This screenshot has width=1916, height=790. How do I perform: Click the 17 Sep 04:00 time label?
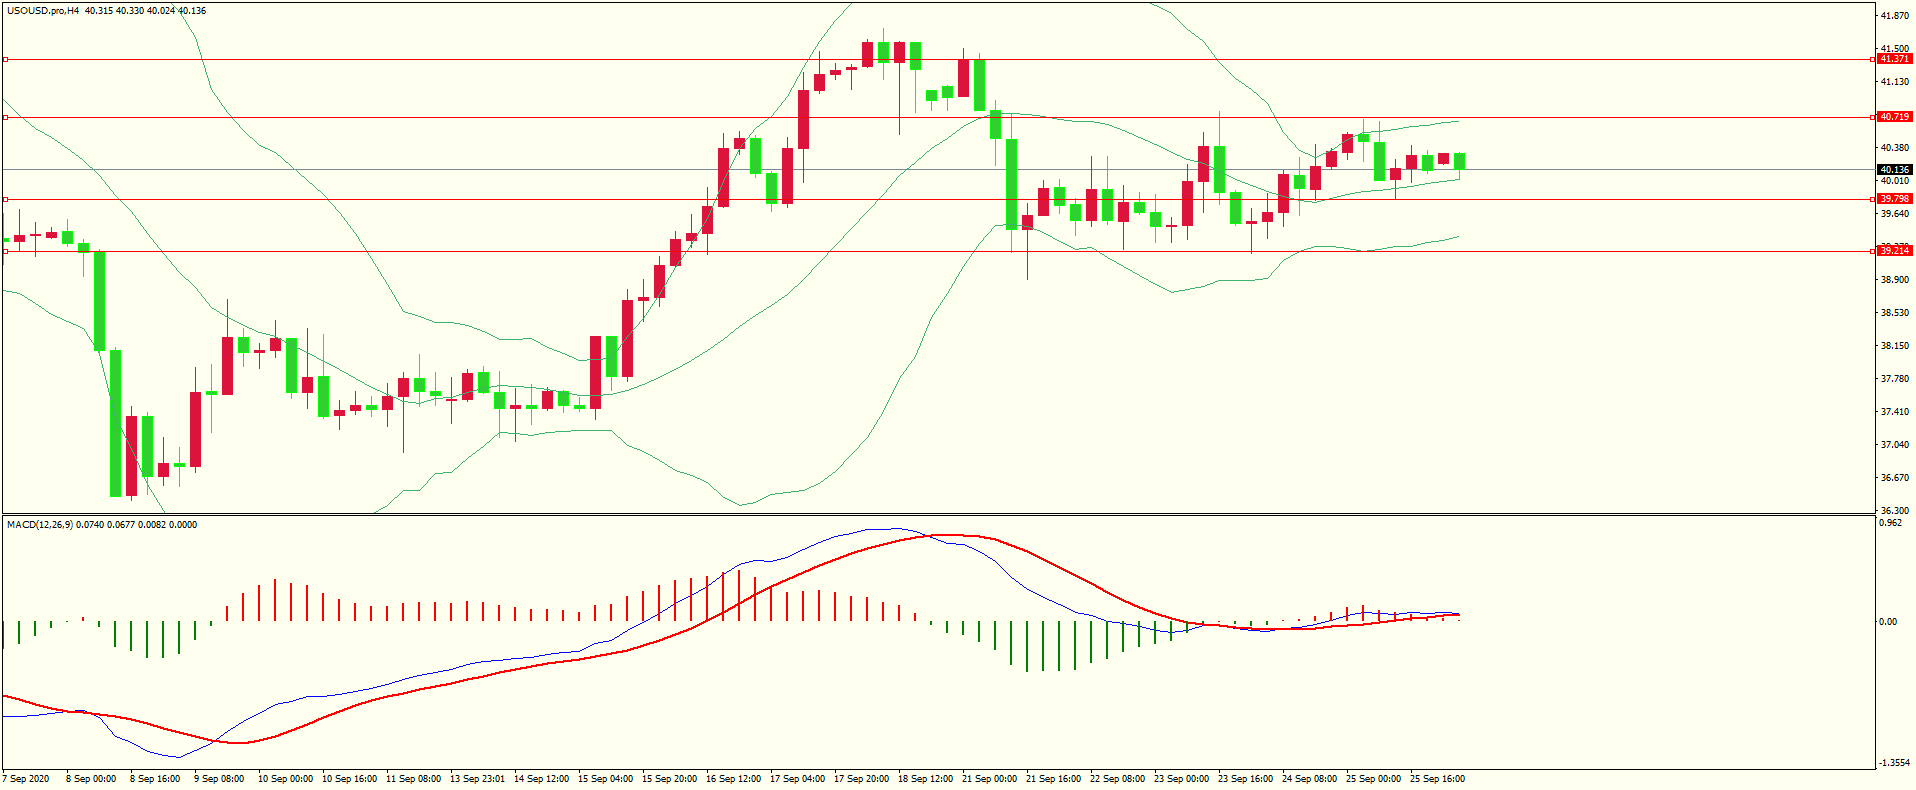point(797,779)
